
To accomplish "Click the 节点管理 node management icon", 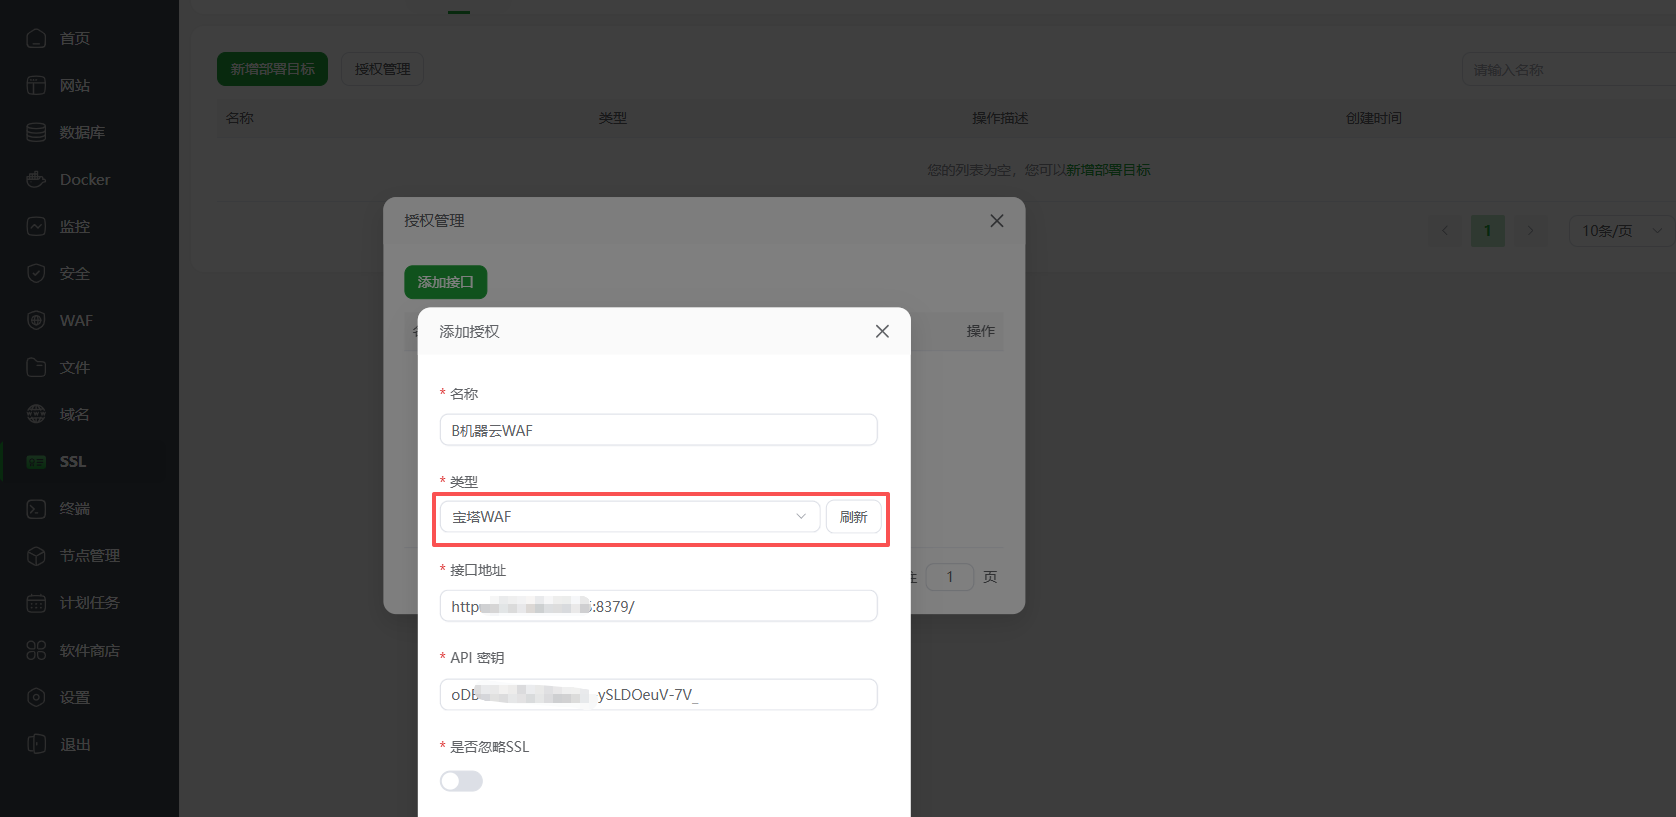I will pyautogui.click(x=36, y=555).
